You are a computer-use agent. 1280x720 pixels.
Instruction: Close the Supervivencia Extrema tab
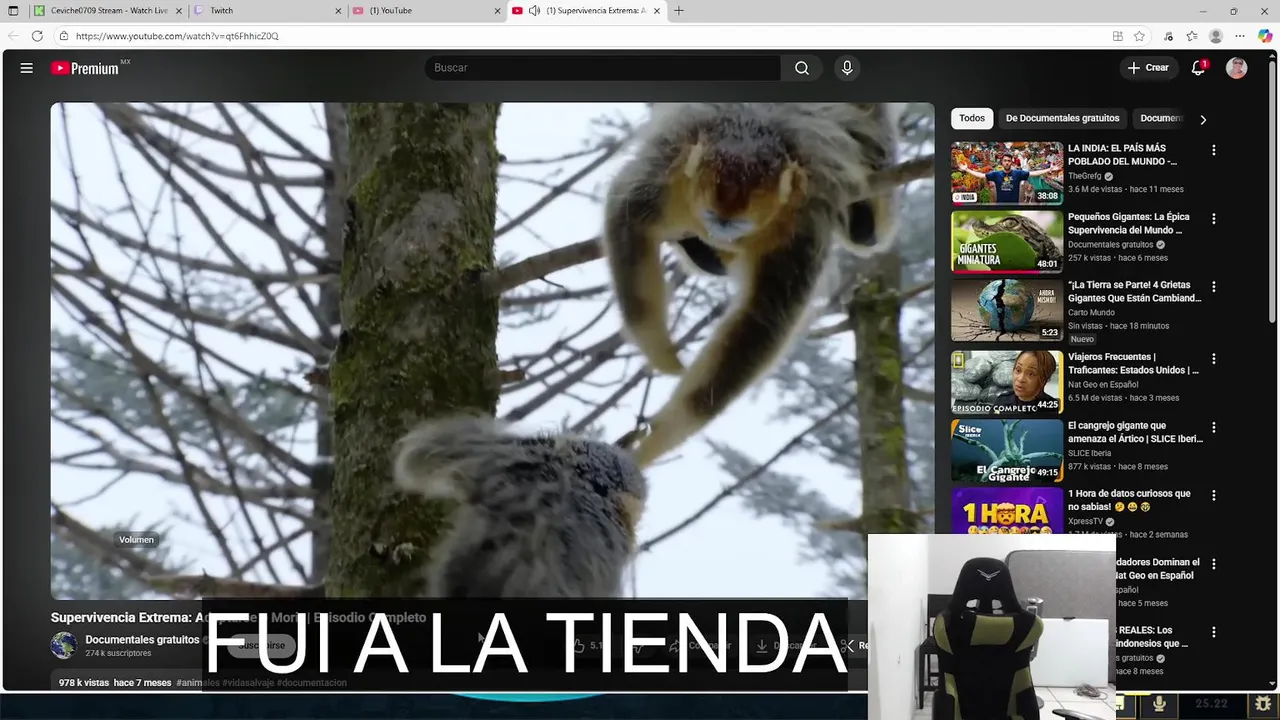click(656, 11)
